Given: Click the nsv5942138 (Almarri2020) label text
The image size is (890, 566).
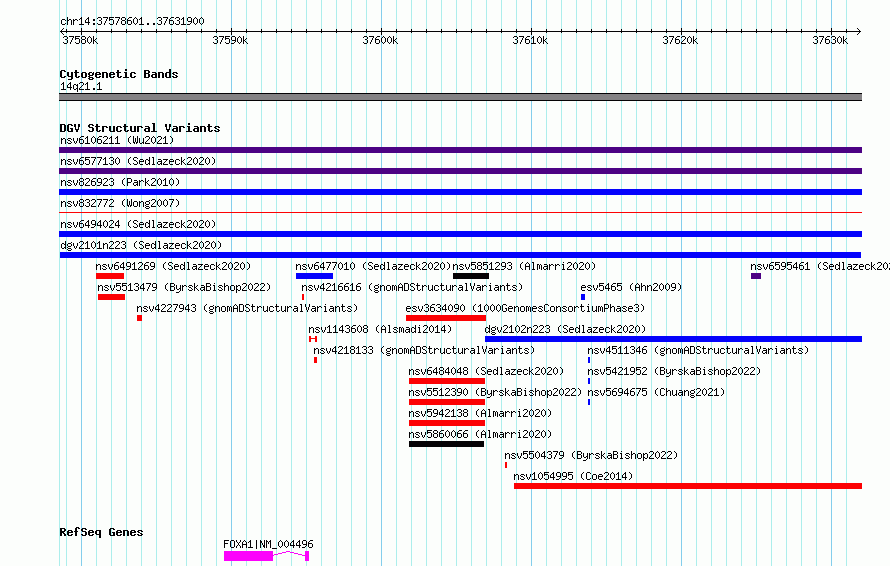Looking at the screenshot, I should [x=480, y=413].
